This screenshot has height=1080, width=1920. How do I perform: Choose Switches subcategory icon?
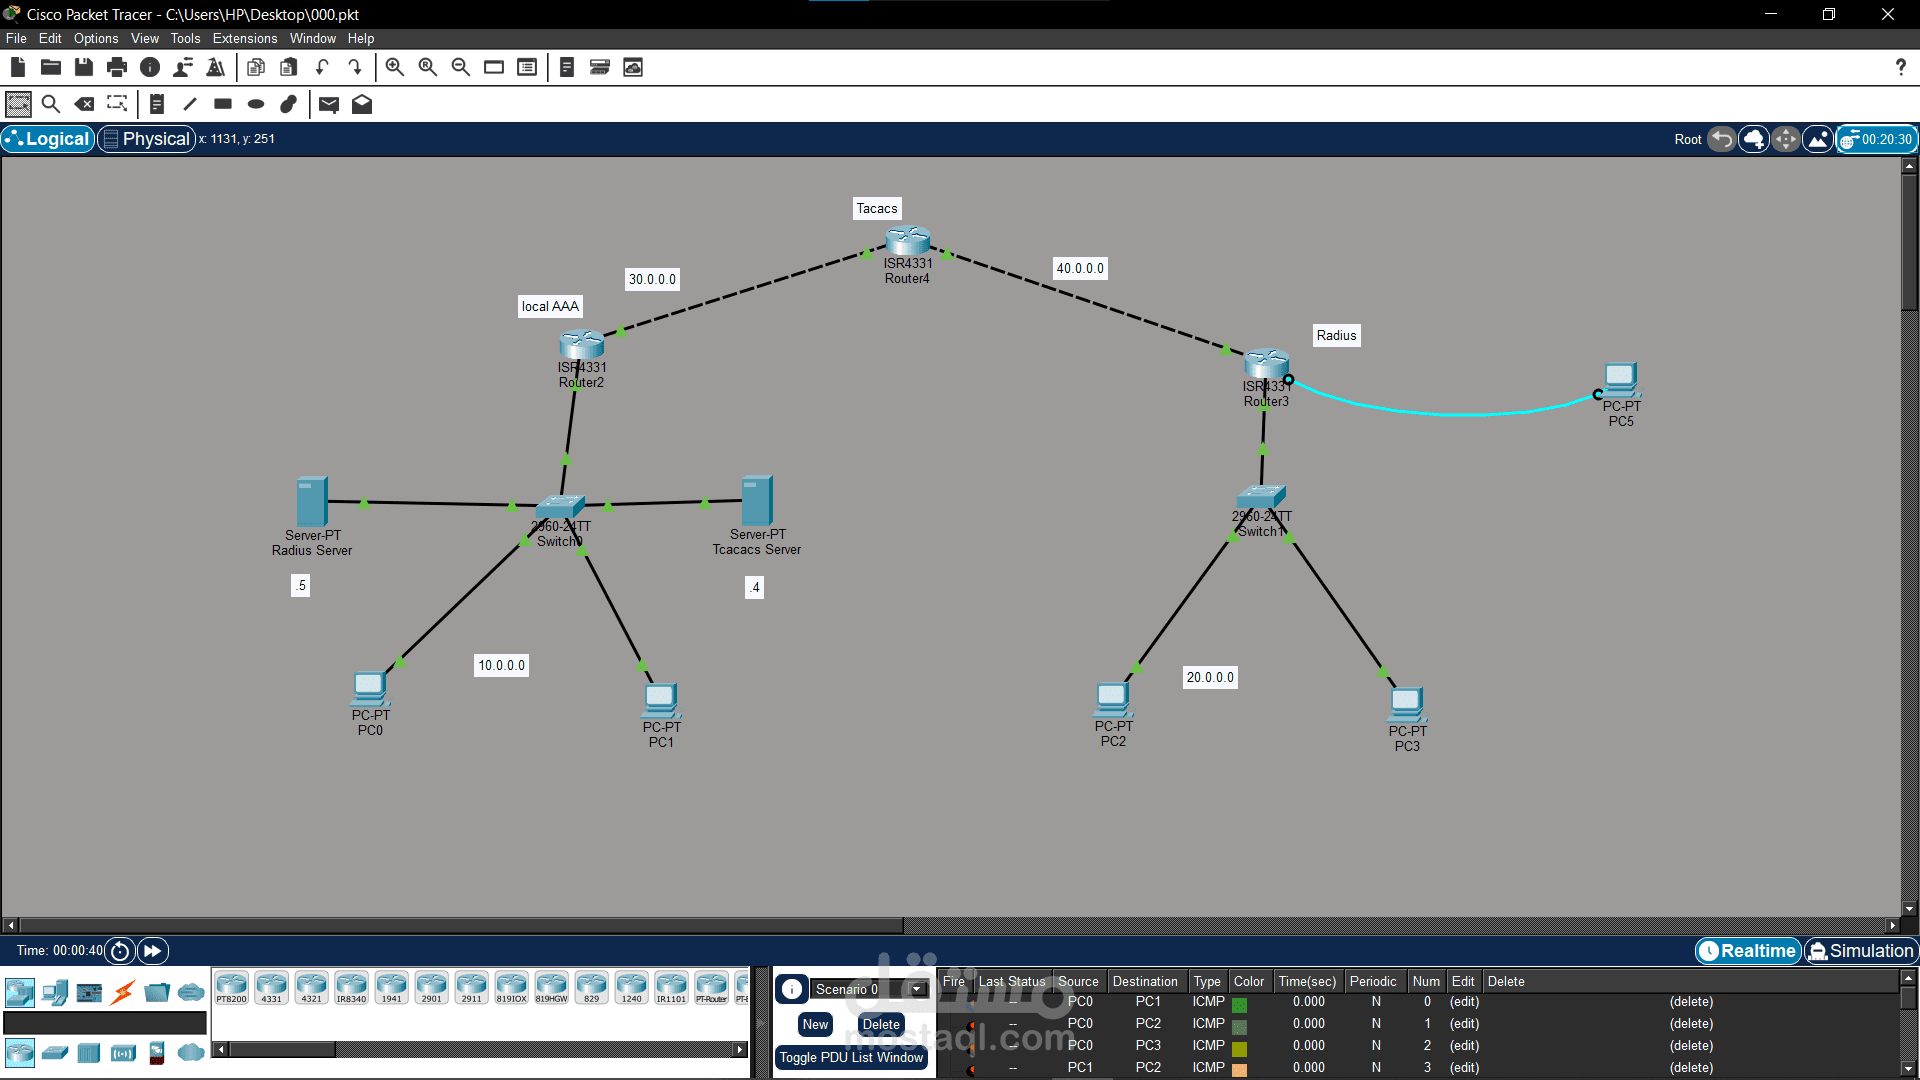55,1052
